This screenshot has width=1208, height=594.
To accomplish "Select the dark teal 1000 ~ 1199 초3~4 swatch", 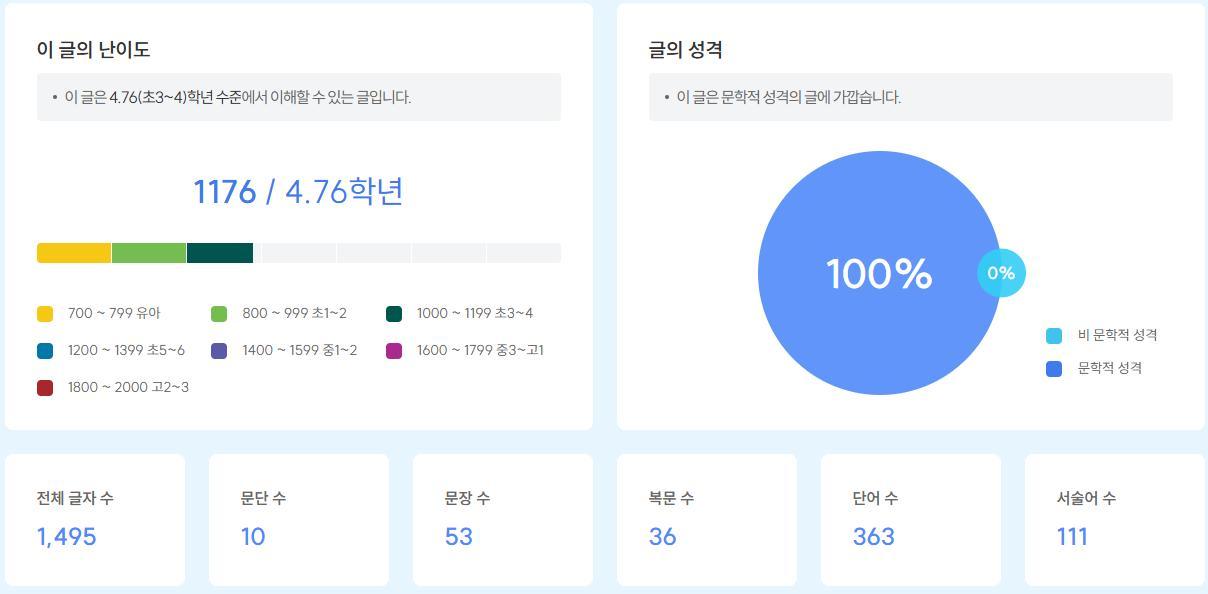I will (x=394, y=314).
